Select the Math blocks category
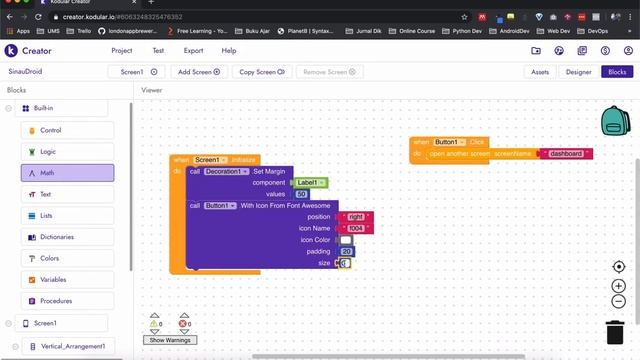640x360 pixels. [x=67, y=173]
